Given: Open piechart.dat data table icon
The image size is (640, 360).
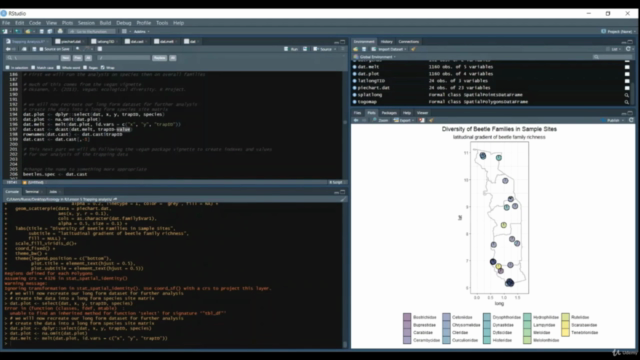Looking at the screenshot, I should (x=627, y=88).
